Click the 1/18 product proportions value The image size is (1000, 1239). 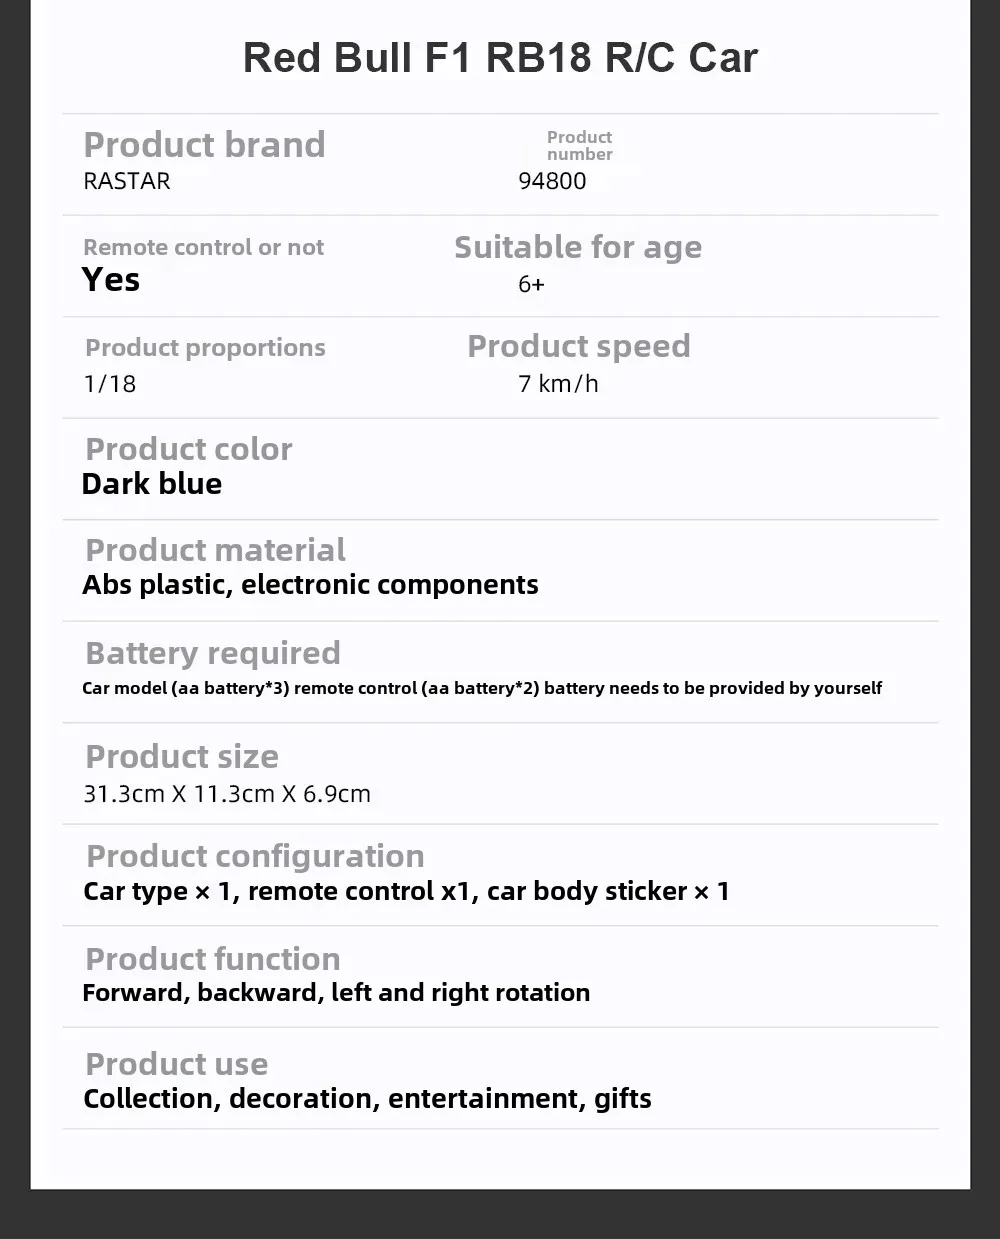pos(110,384)
